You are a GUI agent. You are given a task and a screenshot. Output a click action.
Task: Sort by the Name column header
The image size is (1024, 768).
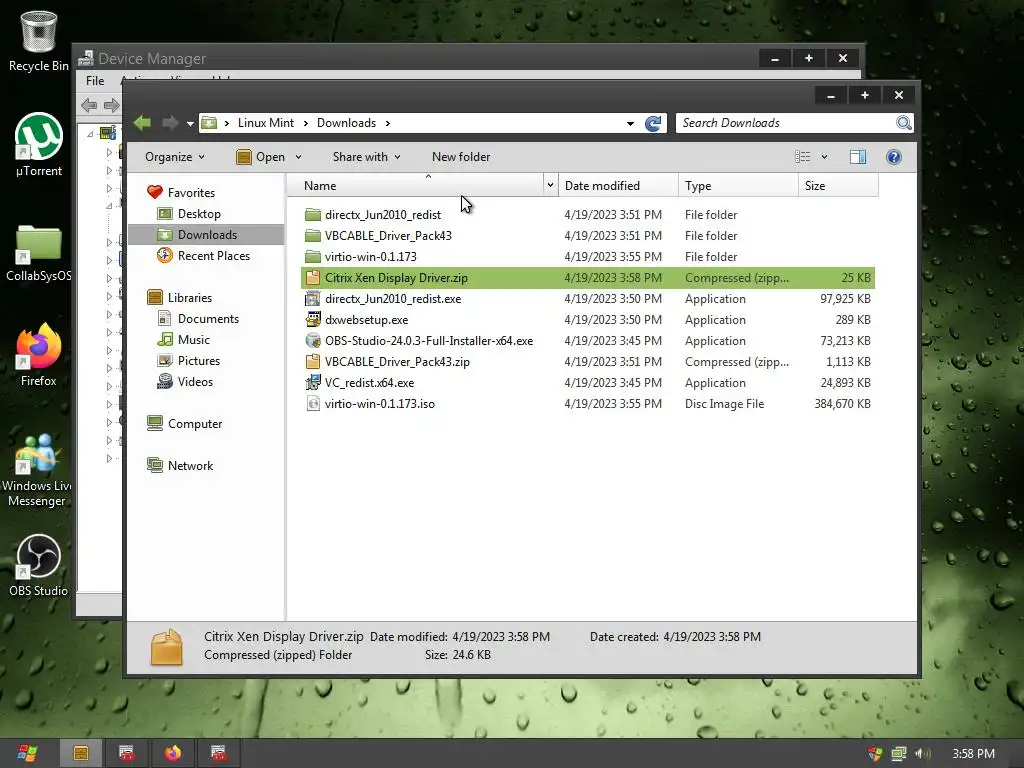415,185
